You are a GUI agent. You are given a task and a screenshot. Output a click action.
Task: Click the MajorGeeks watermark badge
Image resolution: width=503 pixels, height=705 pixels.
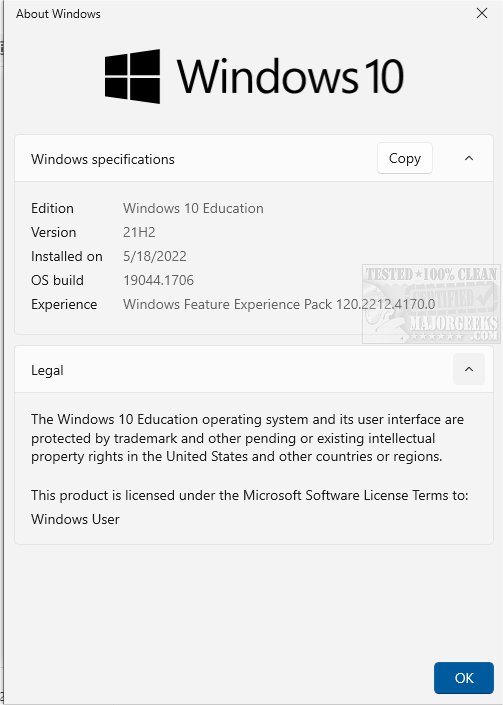431,304
